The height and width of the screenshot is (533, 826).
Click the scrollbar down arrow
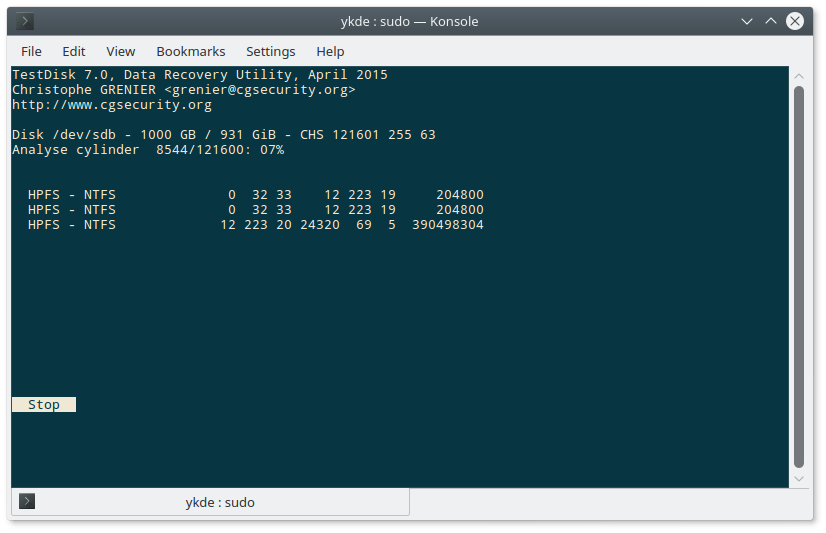pos(799,479)
